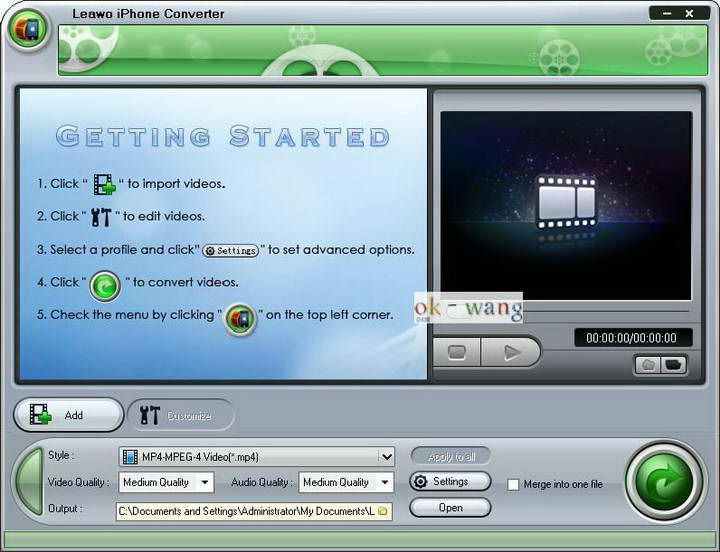Click the Add videos button
The image size is (720, 552).
coord(69,415)
